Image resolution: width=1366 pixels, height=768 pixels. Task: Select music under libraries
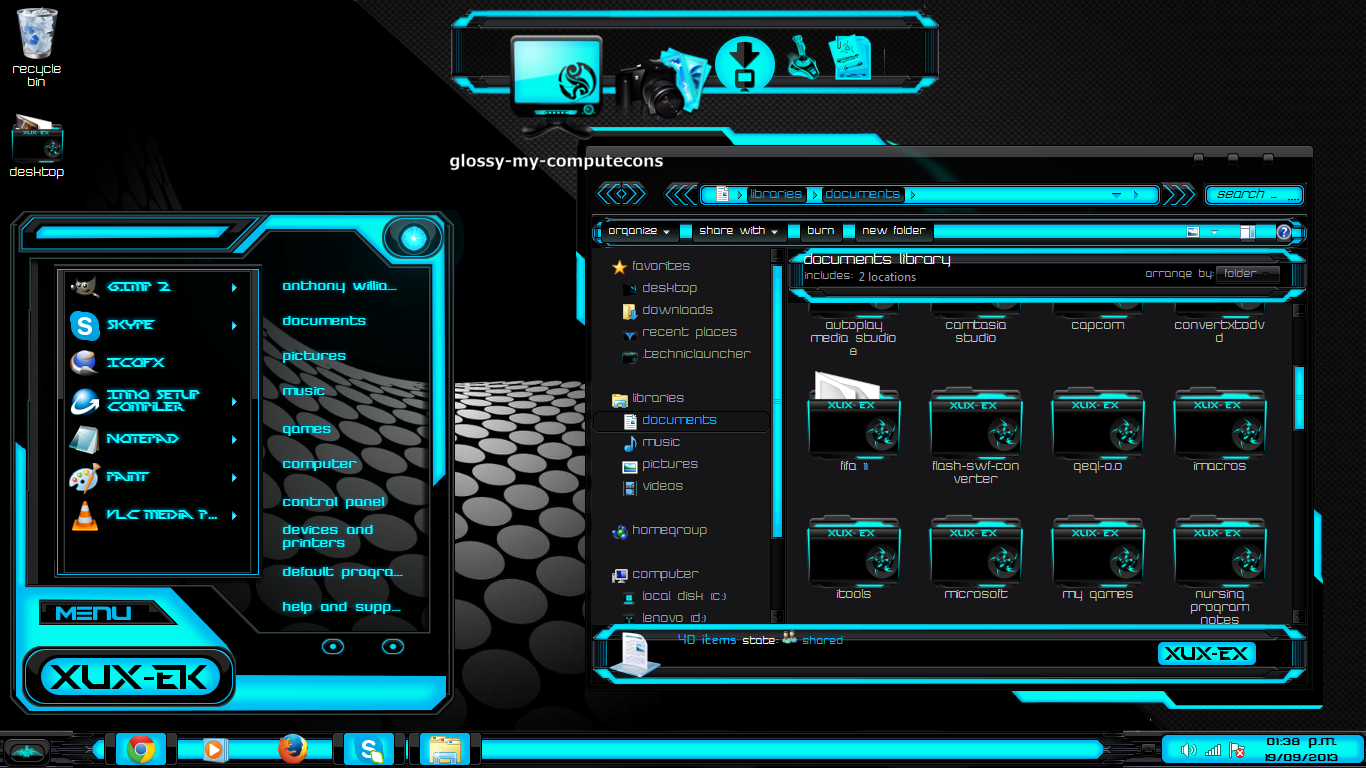(650, 442)
